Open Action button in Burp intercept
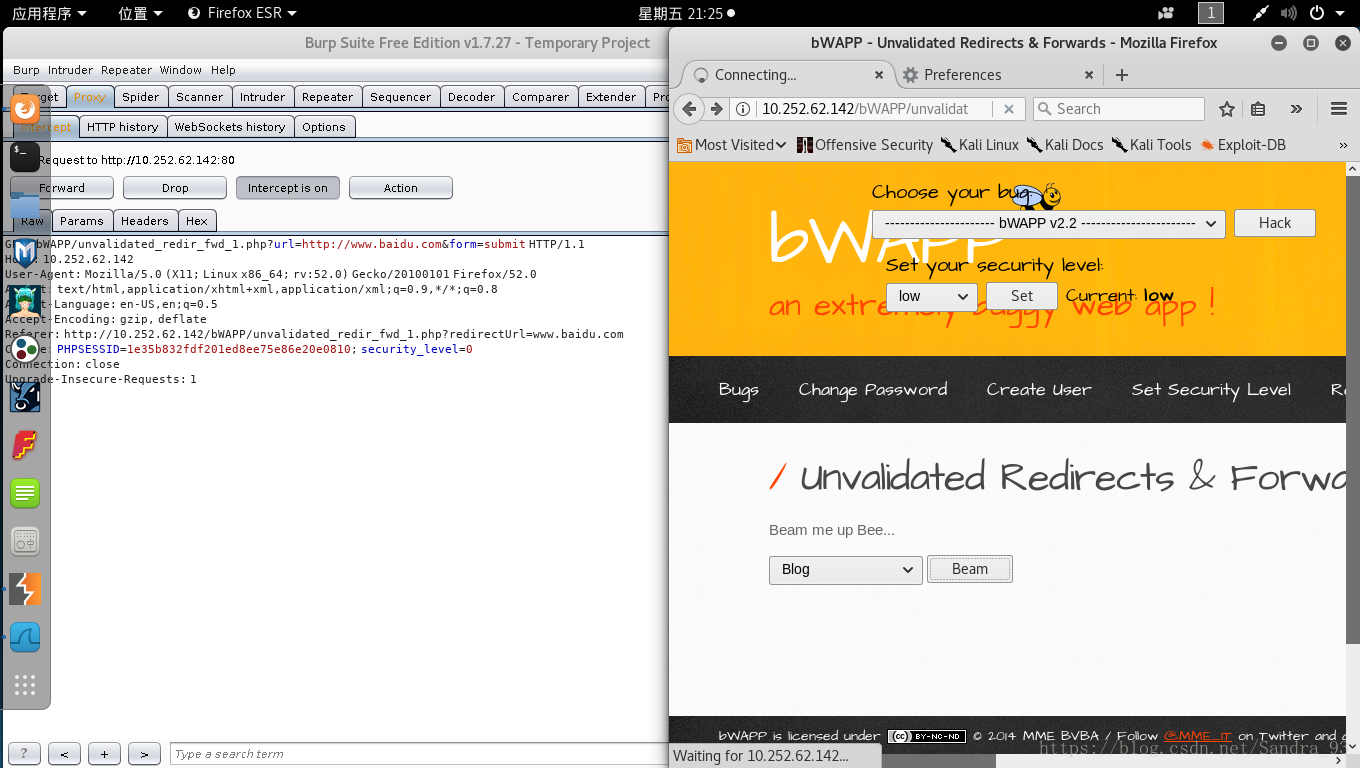 click(401, 188)
